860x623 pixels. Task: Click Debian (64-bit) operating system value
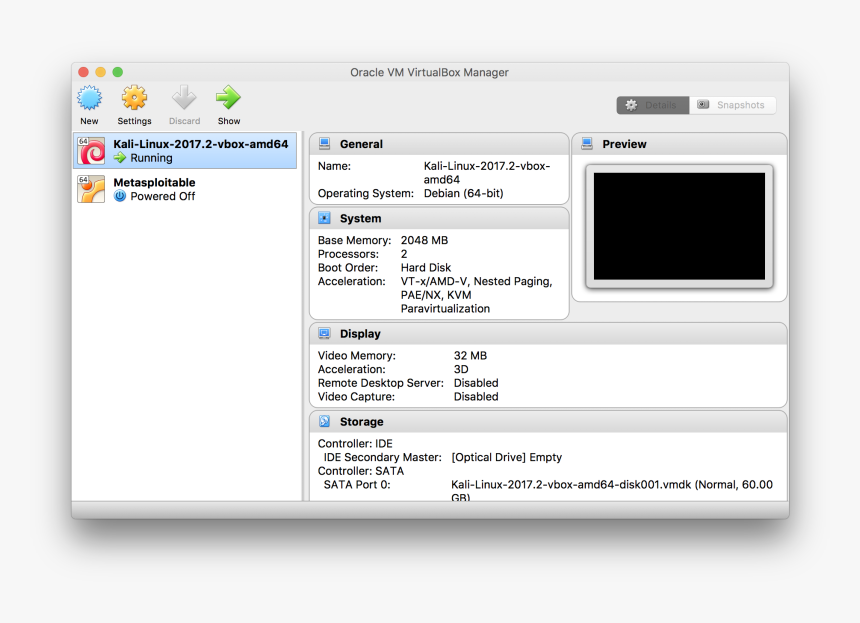tap(463, 193)
